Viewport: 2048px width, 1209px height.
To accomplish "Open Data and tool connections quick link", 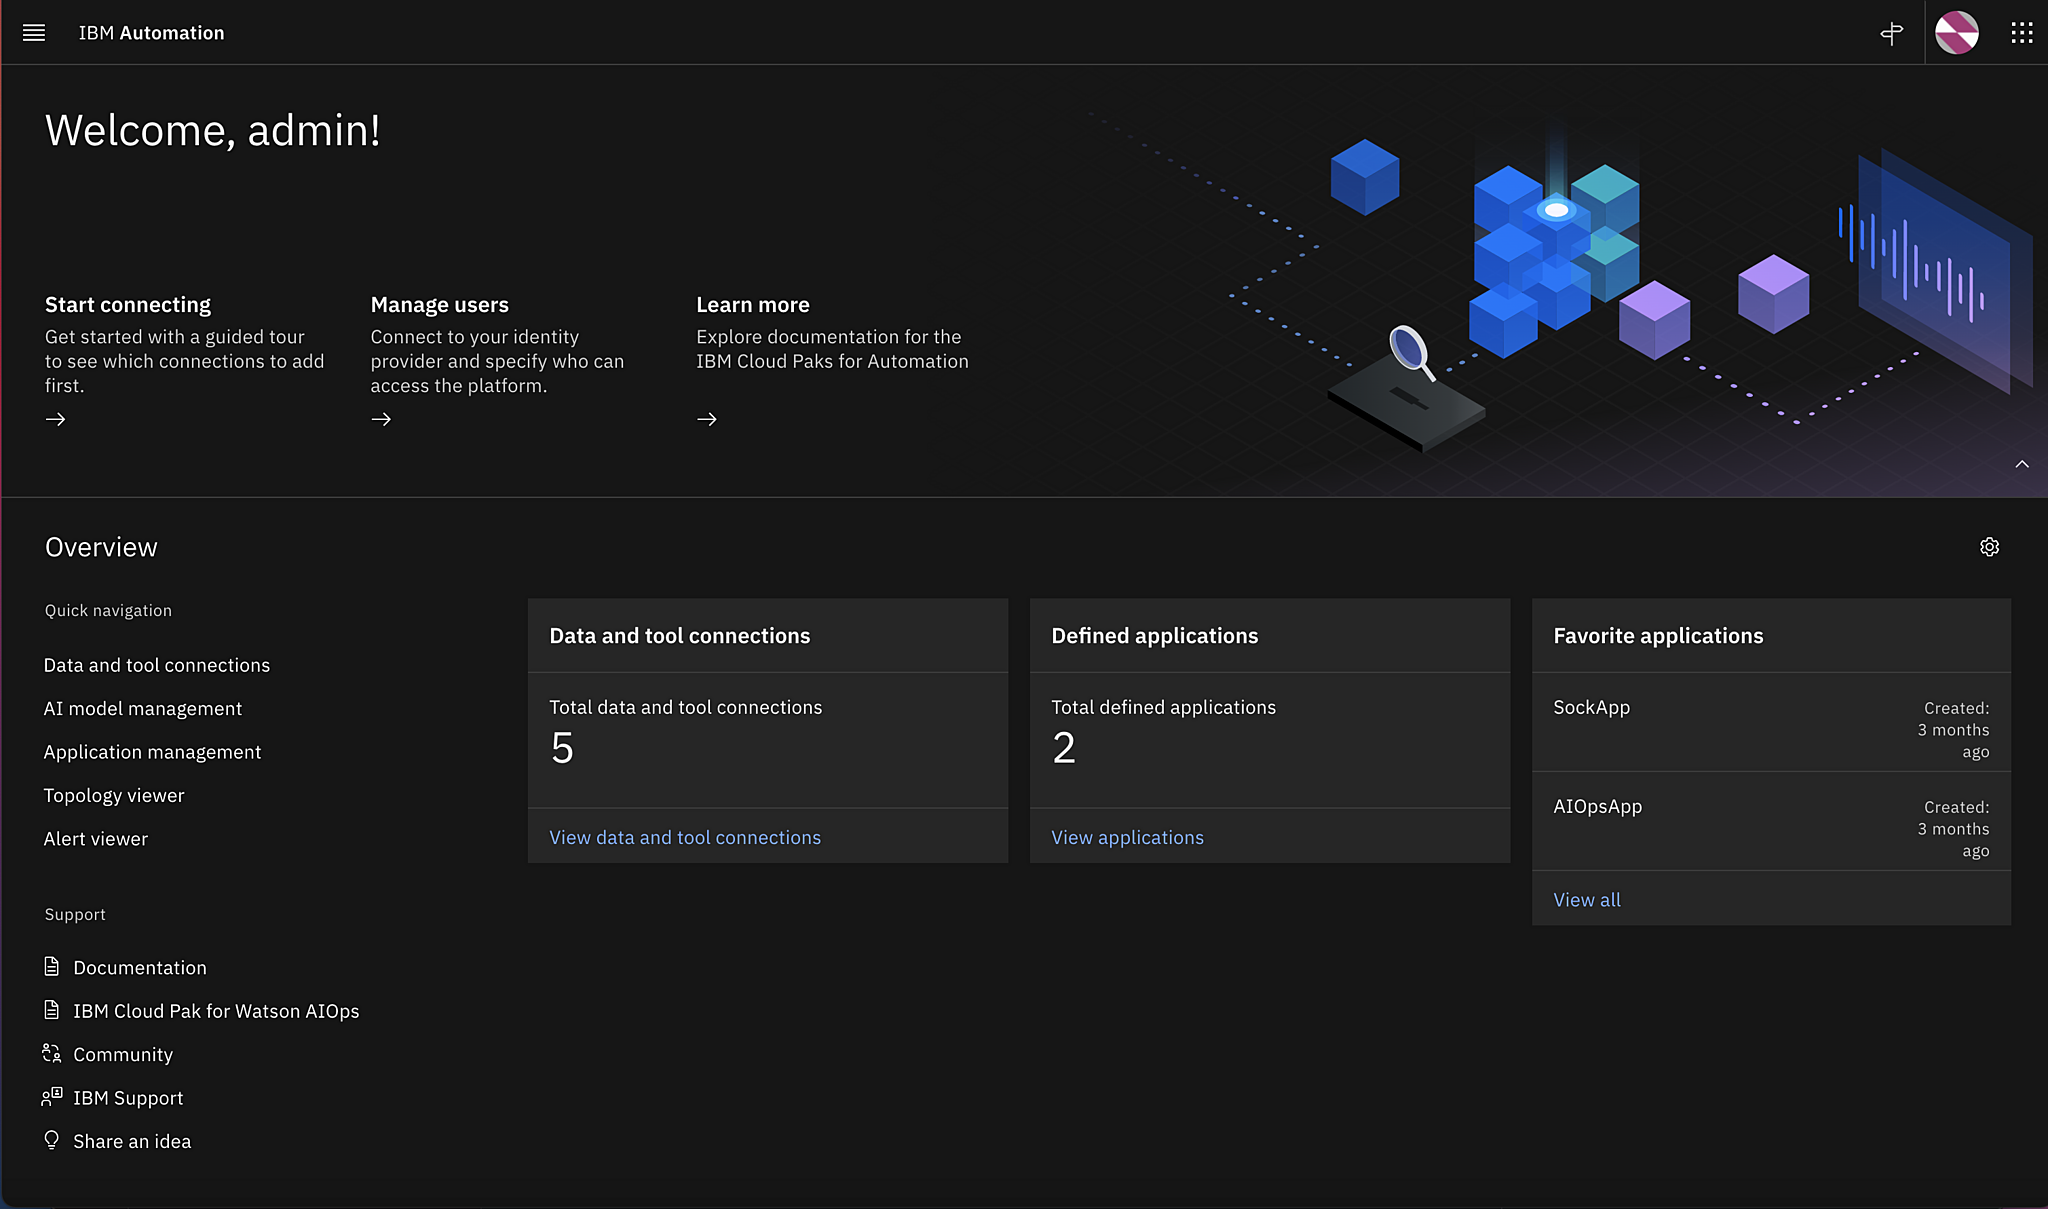I will (x=157, y=665).
